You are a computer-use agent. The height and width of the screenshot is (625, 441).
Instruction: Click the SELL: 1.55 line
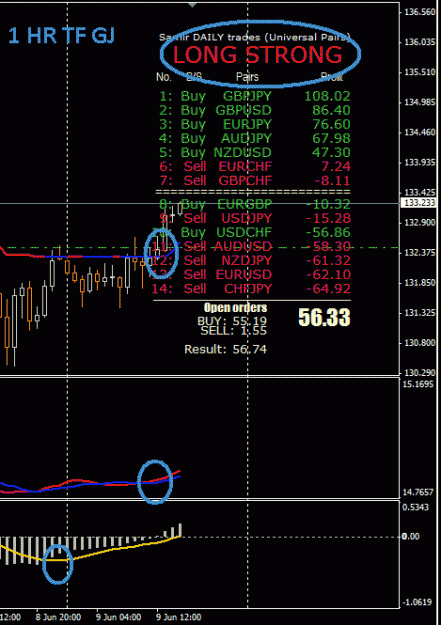234,330
